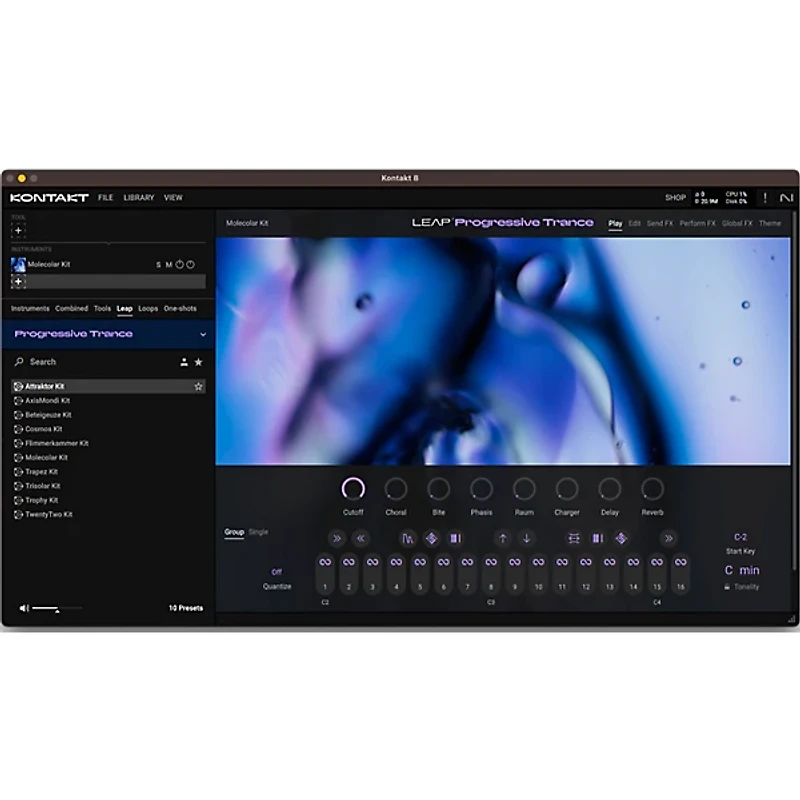Click the shift-right double-arrow sequencer icon

click(x=336, y=539)
